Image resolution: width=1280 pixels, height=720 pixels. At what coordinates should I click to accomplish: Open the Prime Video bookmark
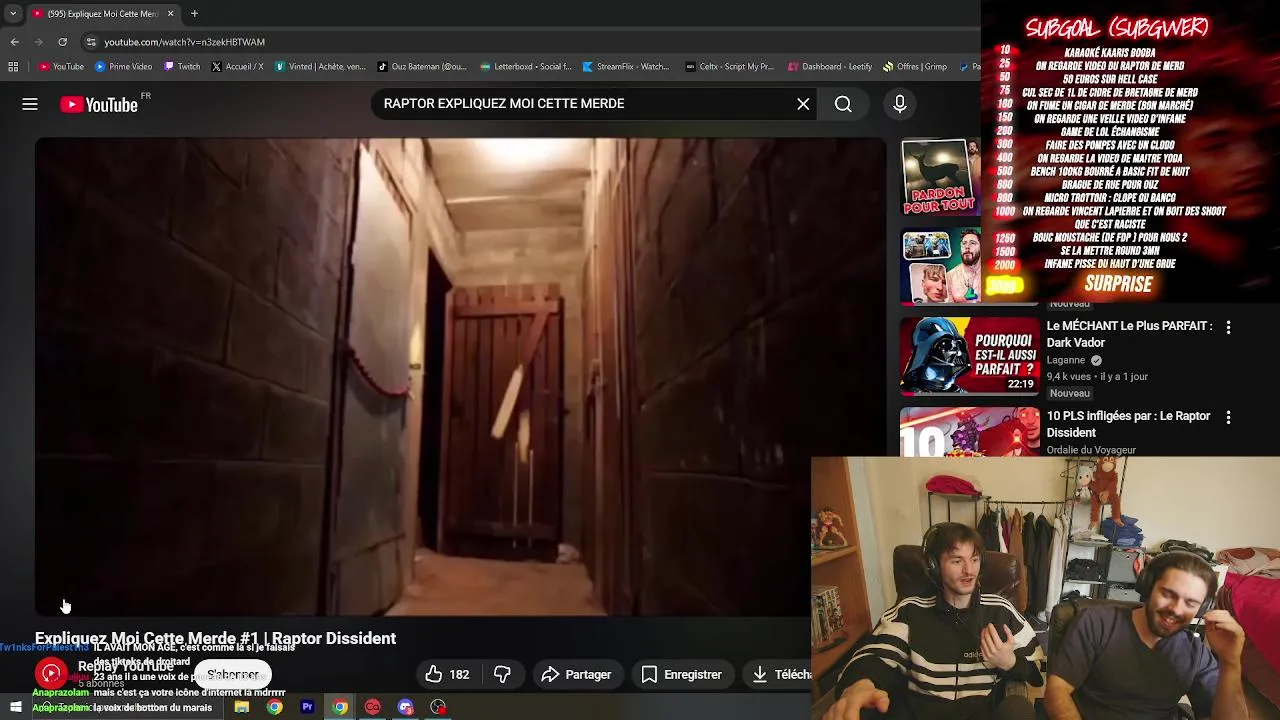[123, 67]
